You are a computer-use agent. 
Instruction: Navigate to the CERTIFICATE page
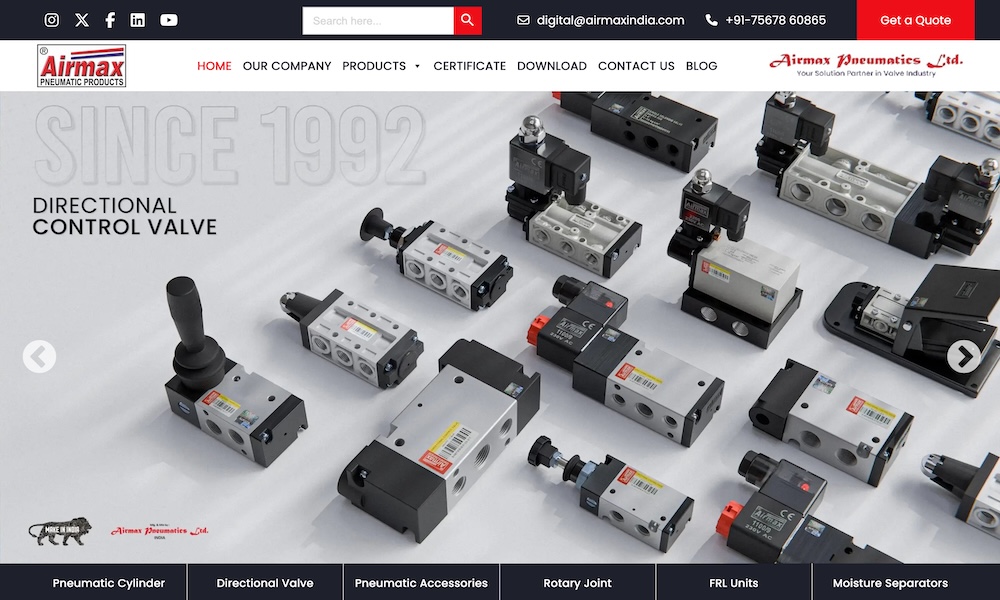pyautogui.click(x=470, y=66)
